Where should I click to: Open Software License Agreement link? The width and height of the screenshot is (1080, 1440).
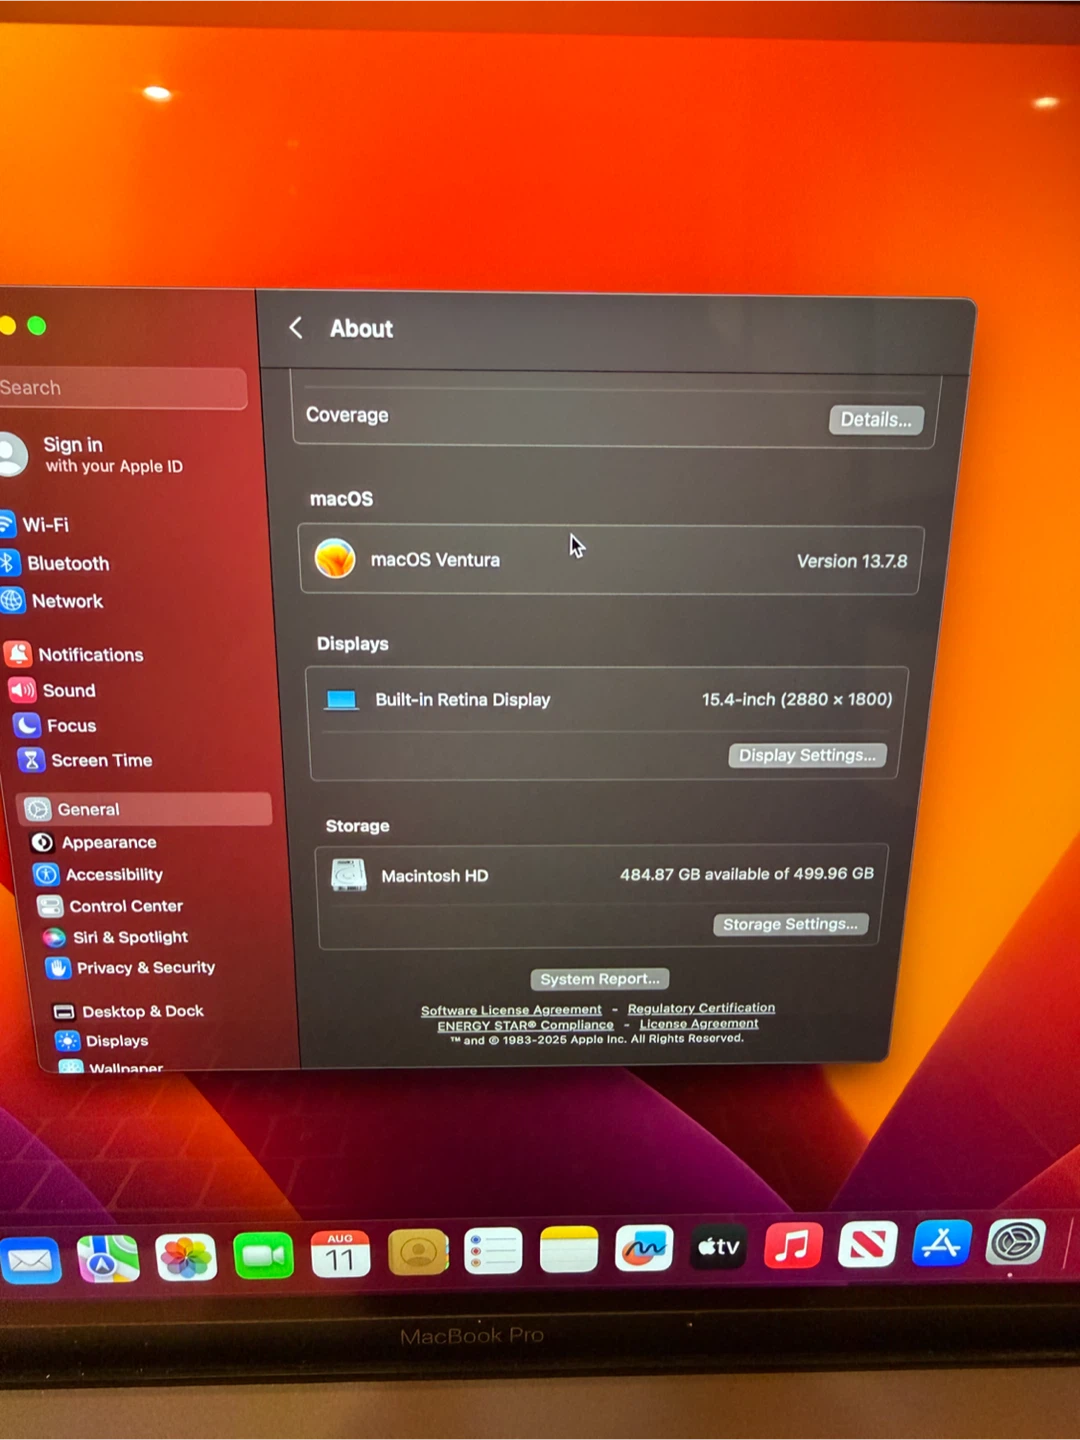pyautogui.click(x=511, y=1010)
